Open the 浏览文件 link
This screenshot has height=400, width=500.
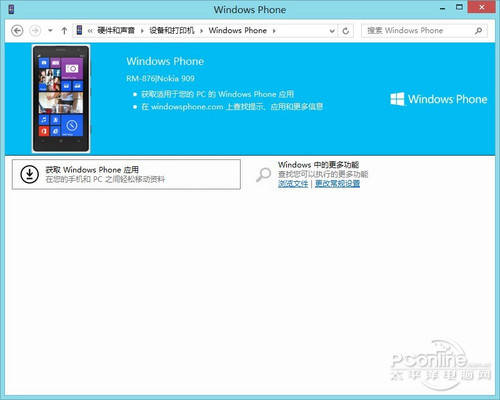(x=293, y=184)
